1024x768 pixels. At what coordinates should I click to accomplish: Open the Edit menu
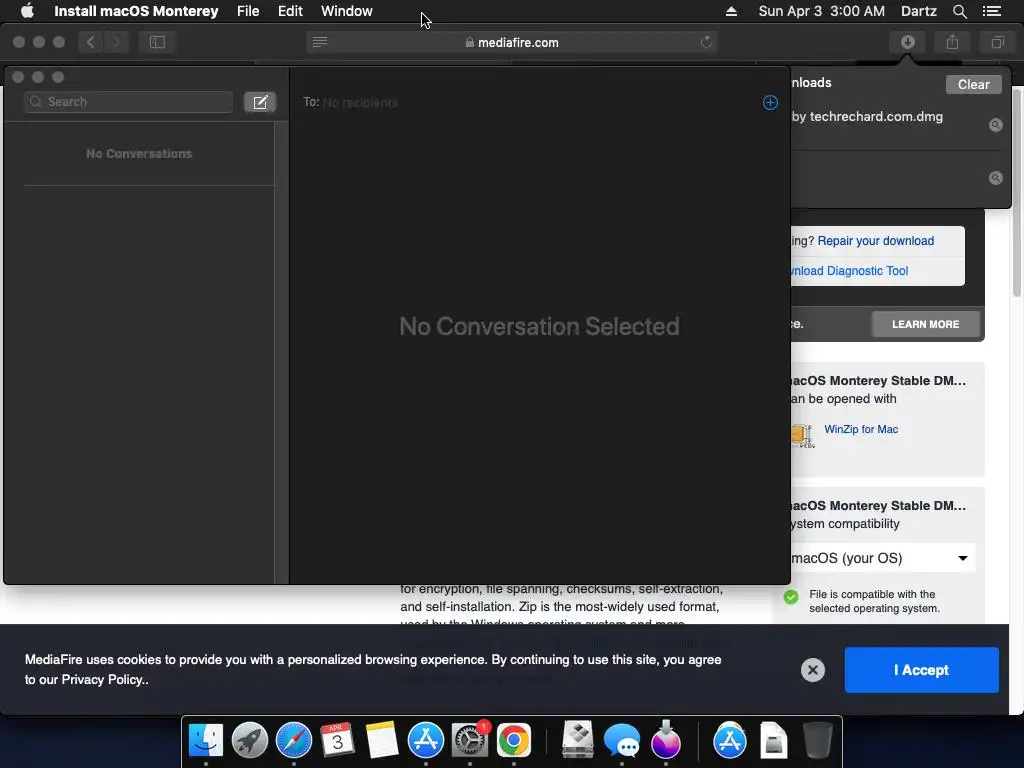290,11
